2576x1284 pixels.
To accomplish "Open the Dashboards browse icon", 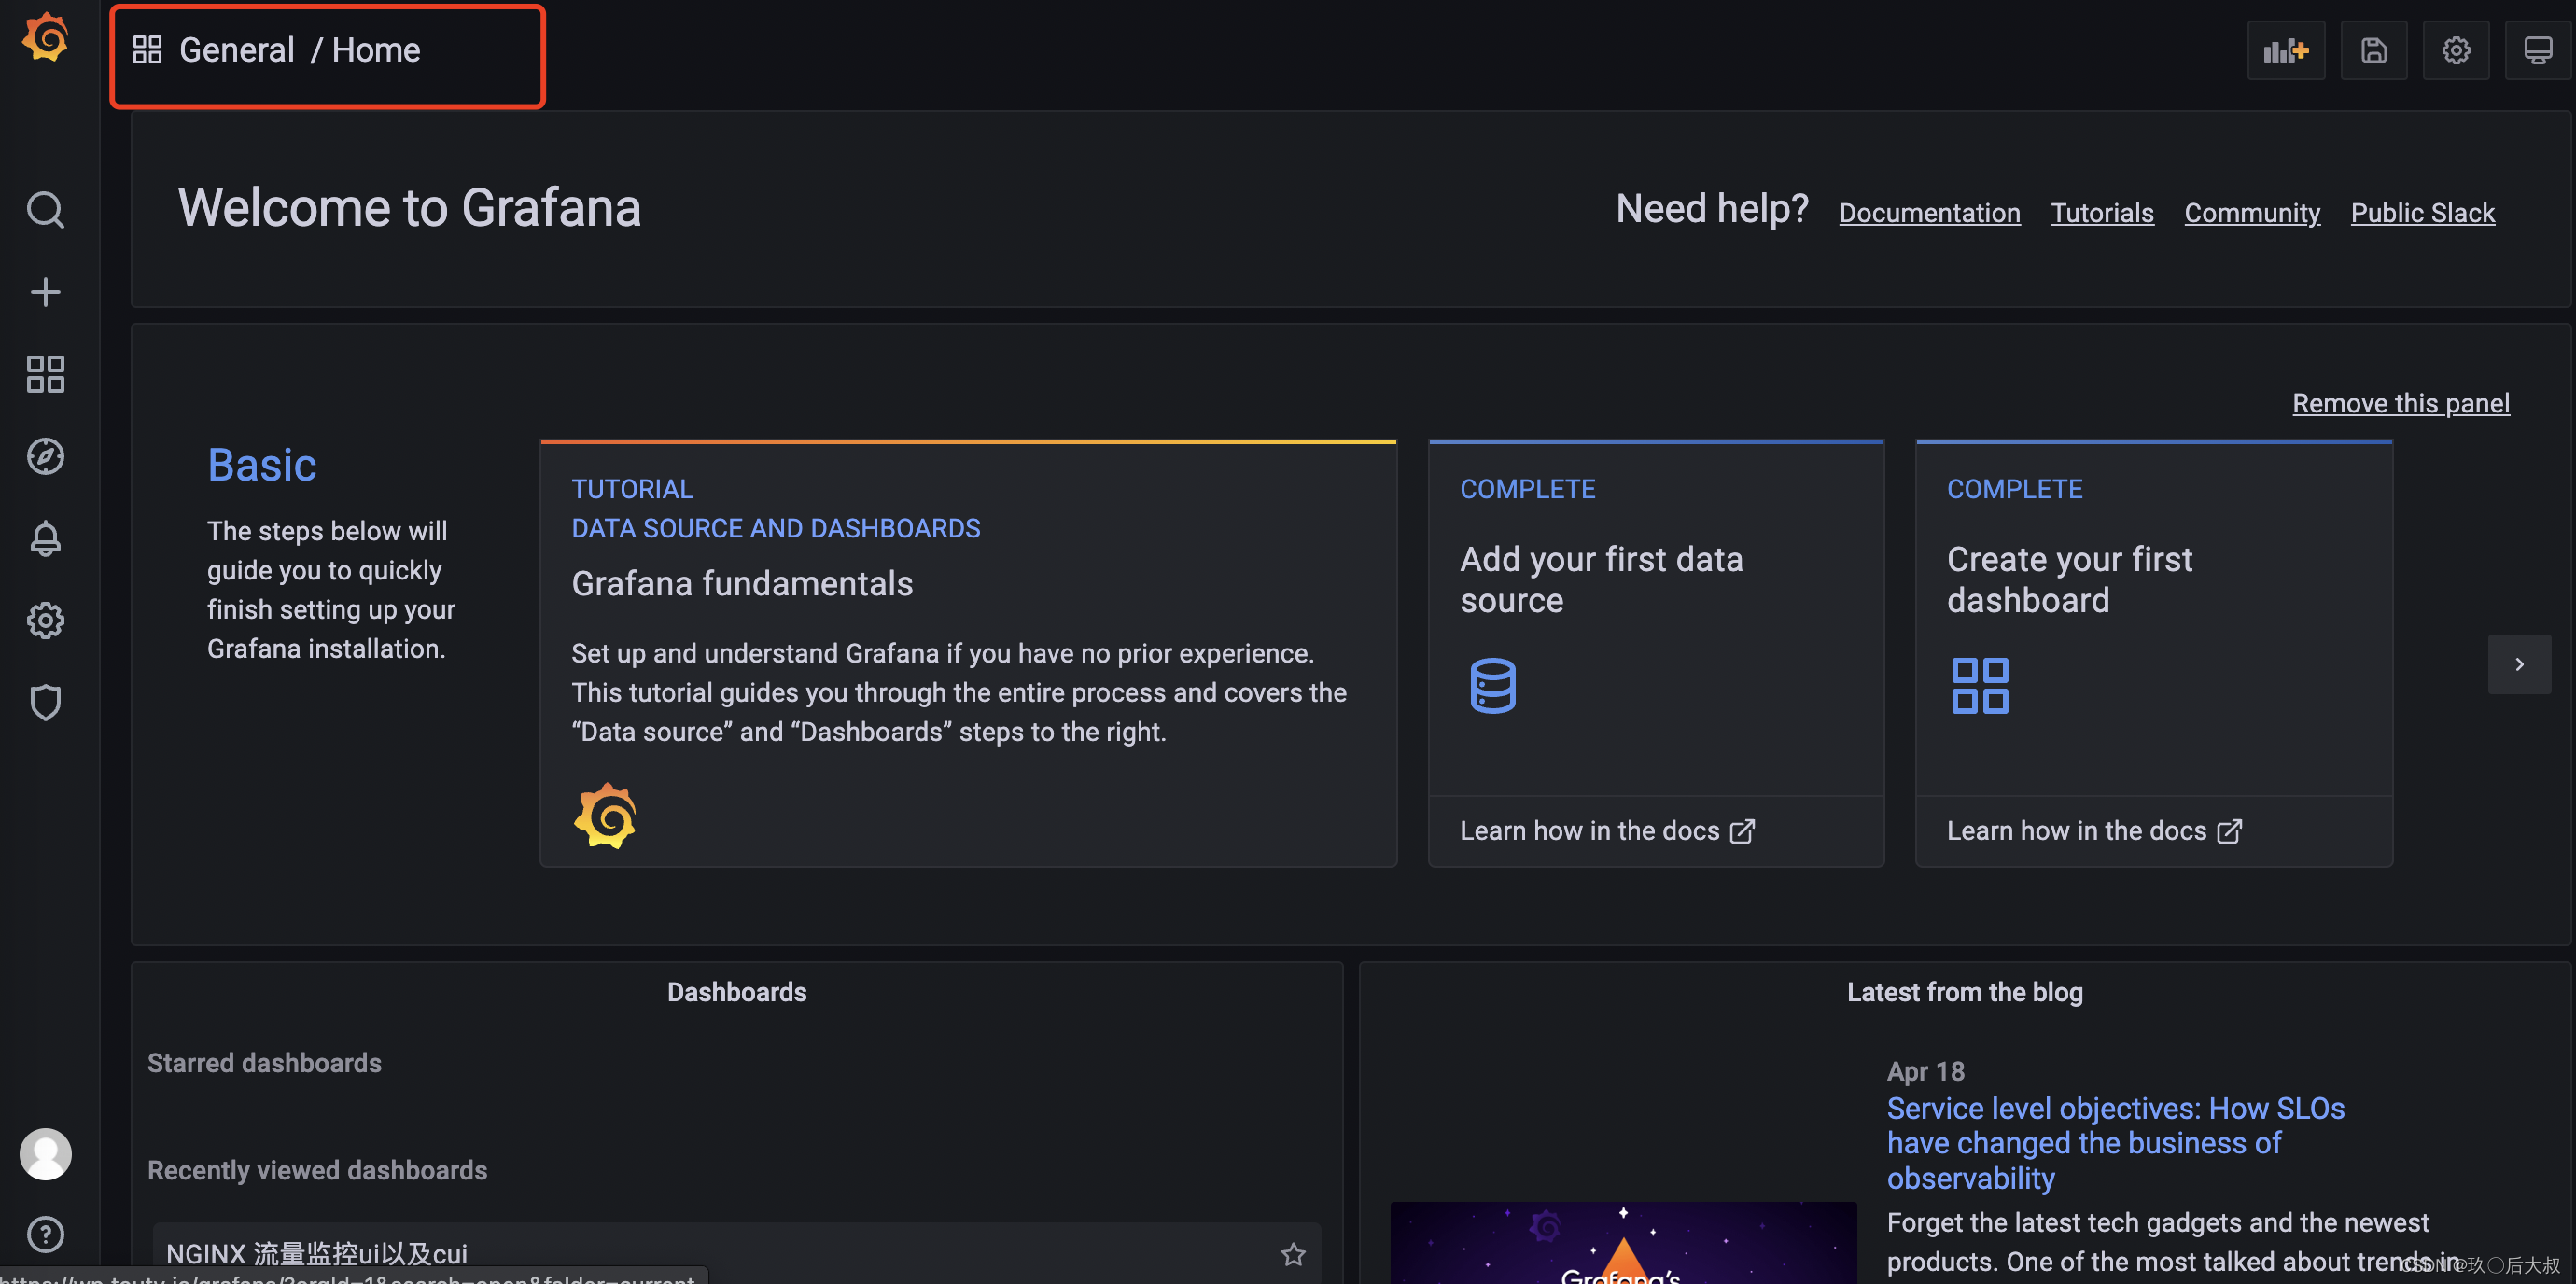I will pos(45,374).
